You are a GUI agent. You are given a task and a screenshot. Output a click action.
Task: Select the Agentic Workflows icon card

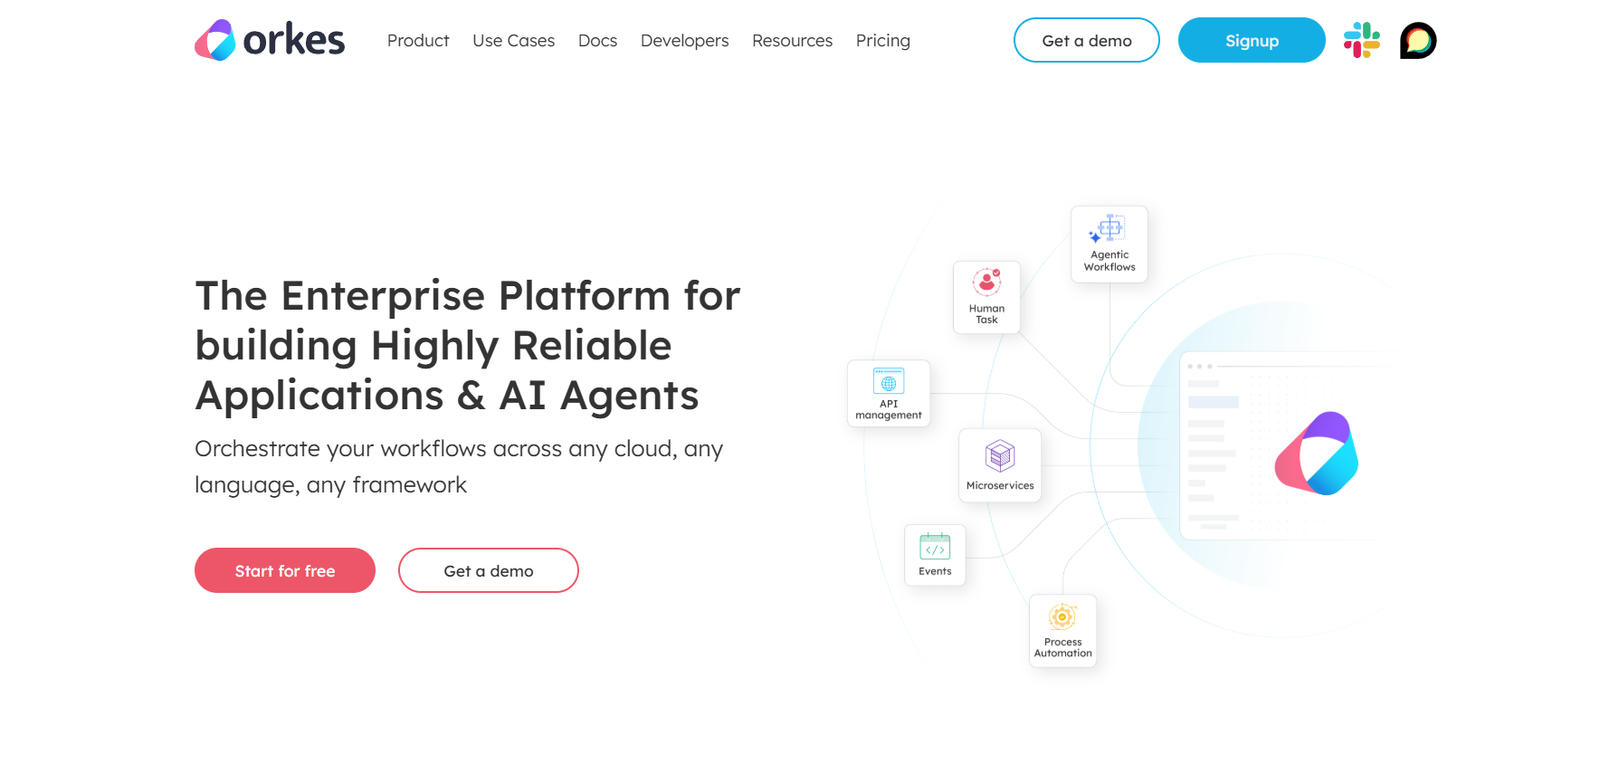click(x=1109, y=244)
